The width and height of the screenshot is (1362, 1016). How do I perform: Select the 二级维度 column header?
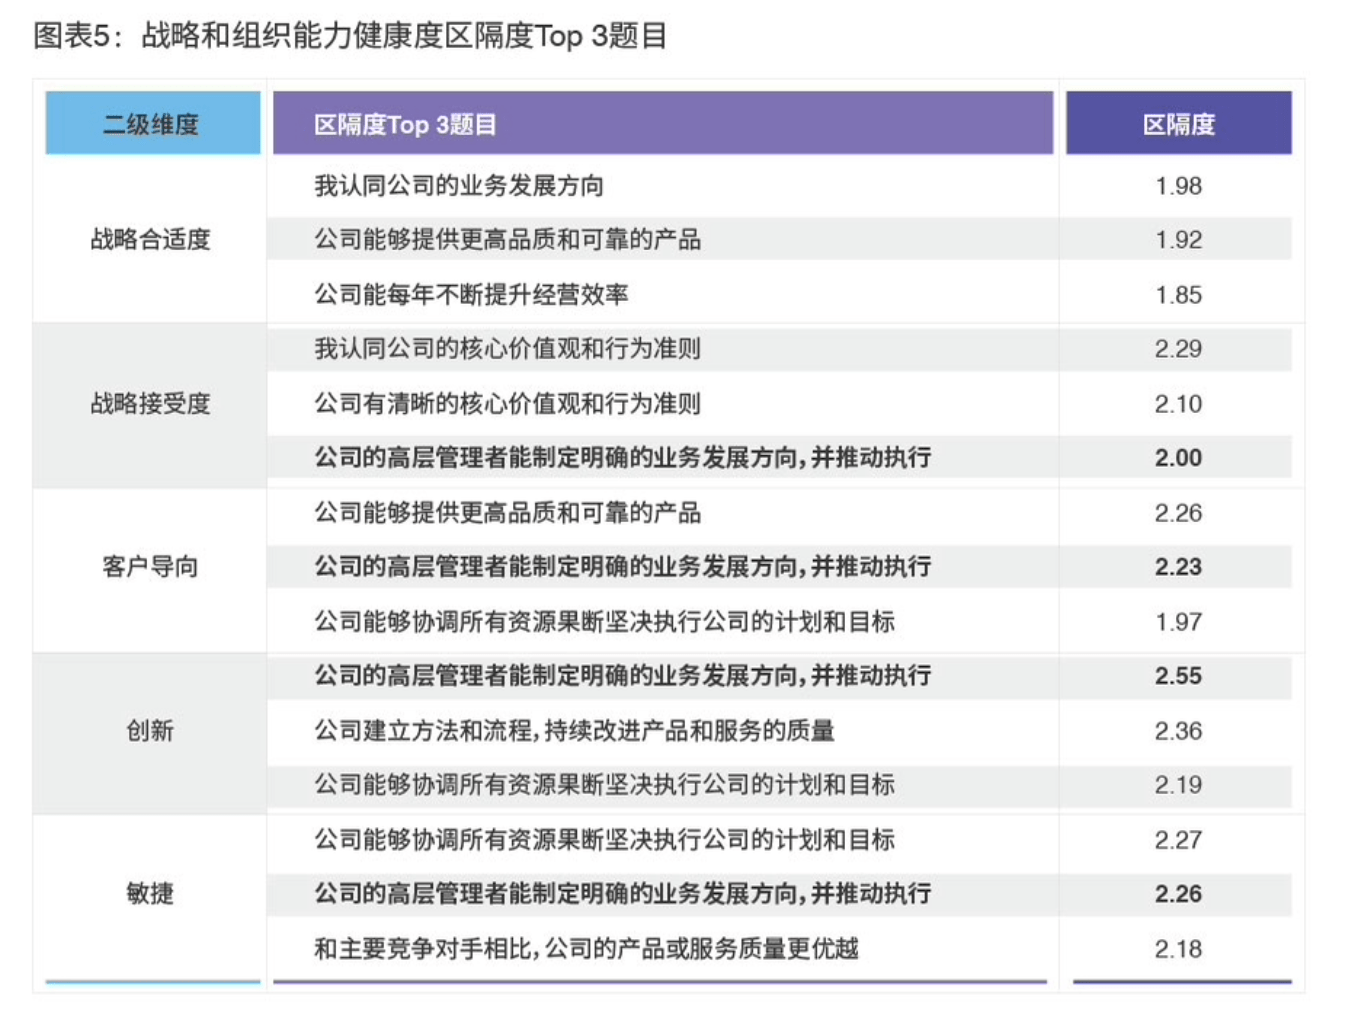click(x=151, y=122)
